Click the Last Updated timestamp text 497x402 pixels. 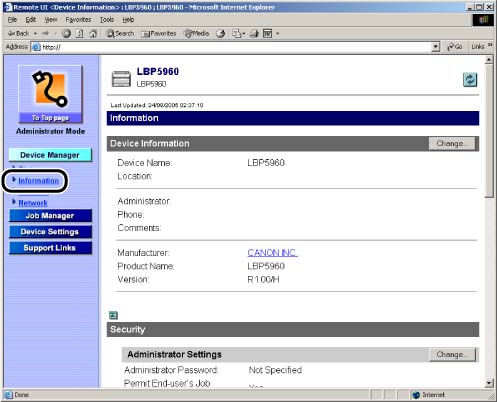(157, 105)
